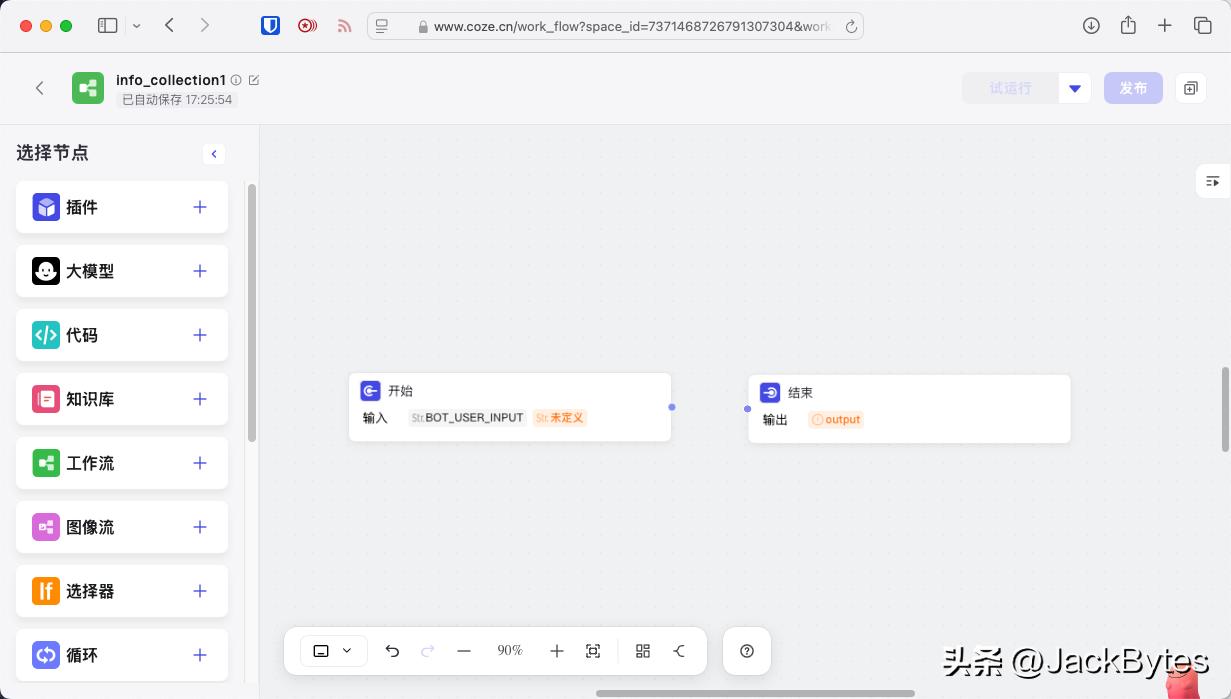1231x699 pixels.
Task: Click the edit icon beside info_collection1
Action: click(x=254, y=80)
